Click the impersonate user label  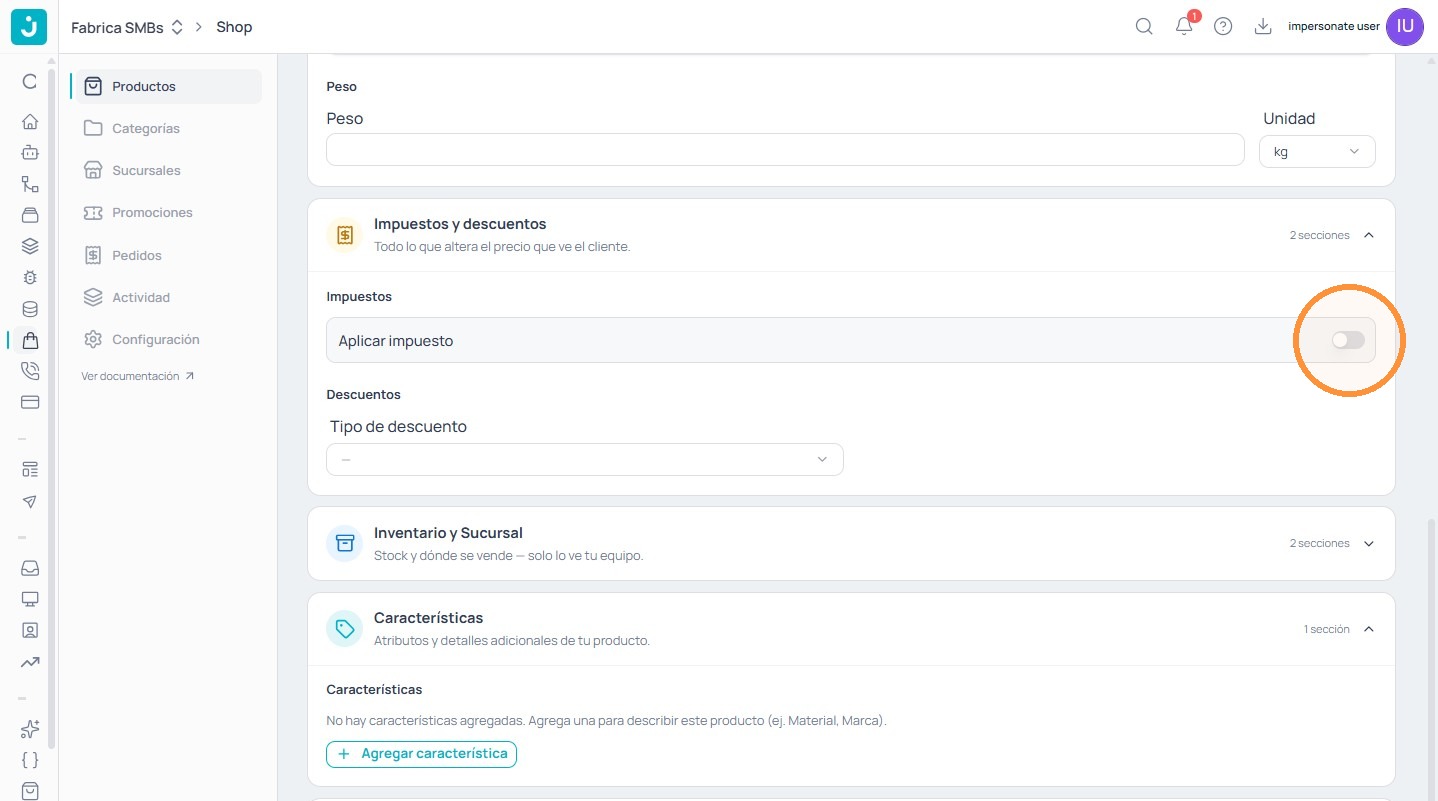pos(1334,27)
